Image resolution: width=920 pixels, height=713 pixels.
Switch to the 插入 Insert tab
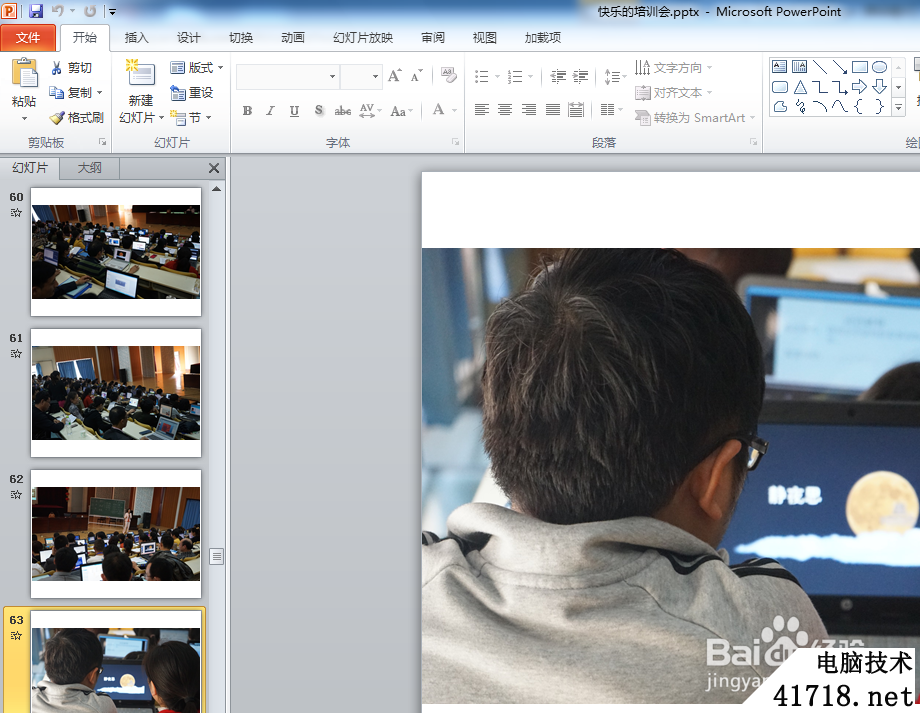click(x=137, y=38)
